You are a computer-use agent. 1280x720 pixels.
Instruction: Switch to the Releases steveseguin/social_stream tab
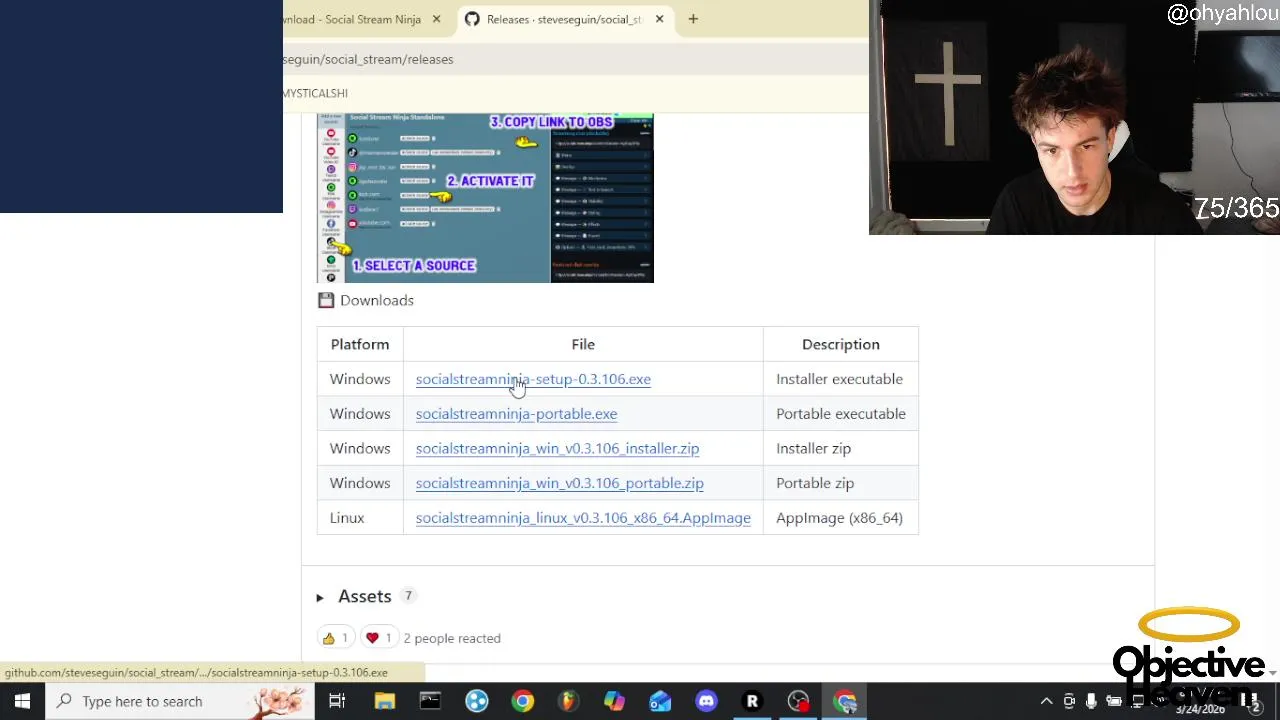(565, 19)
